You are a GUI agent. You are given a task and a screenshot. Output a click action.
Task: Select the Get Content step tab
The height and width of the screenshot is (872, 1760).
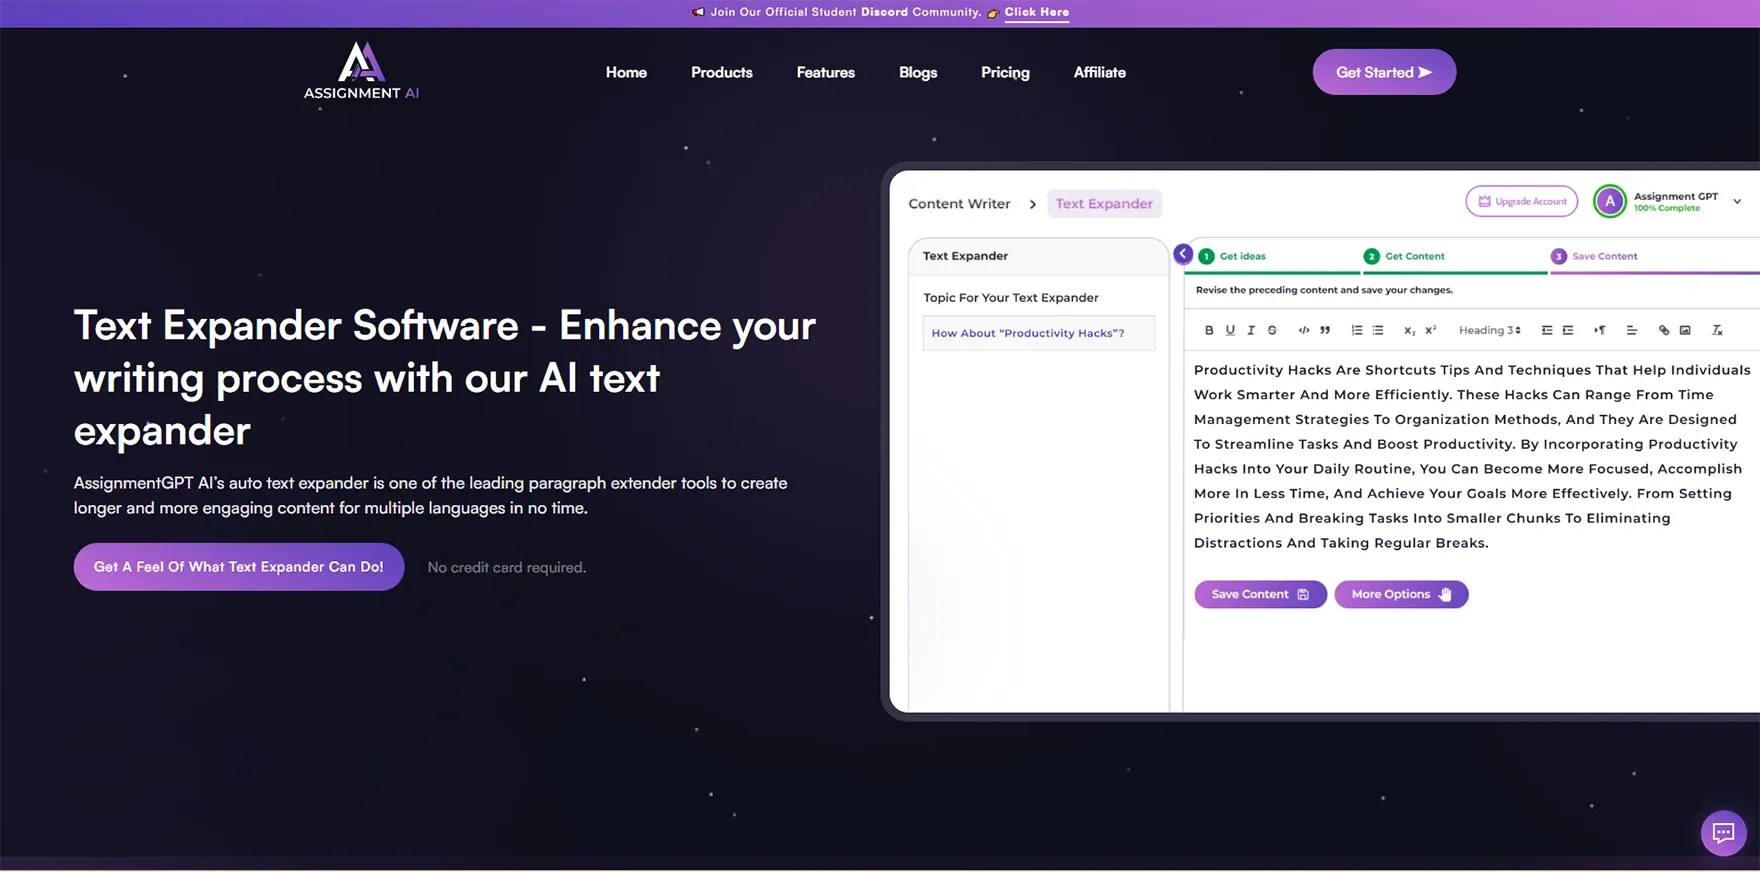pos(1405,256)
